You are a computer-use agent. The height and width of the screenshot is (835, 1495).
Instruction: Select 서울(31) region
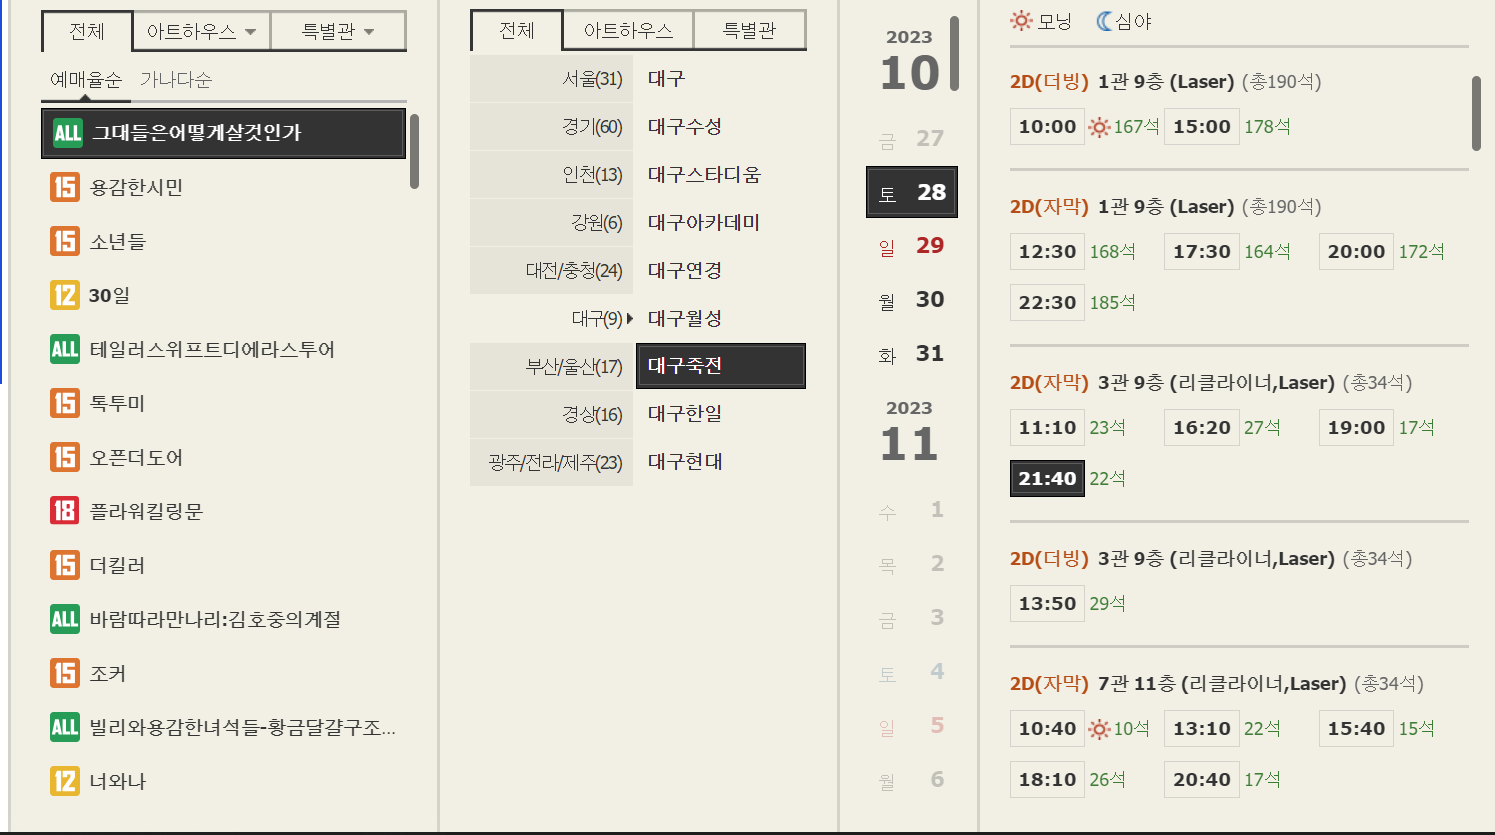(x=552, y=78)
